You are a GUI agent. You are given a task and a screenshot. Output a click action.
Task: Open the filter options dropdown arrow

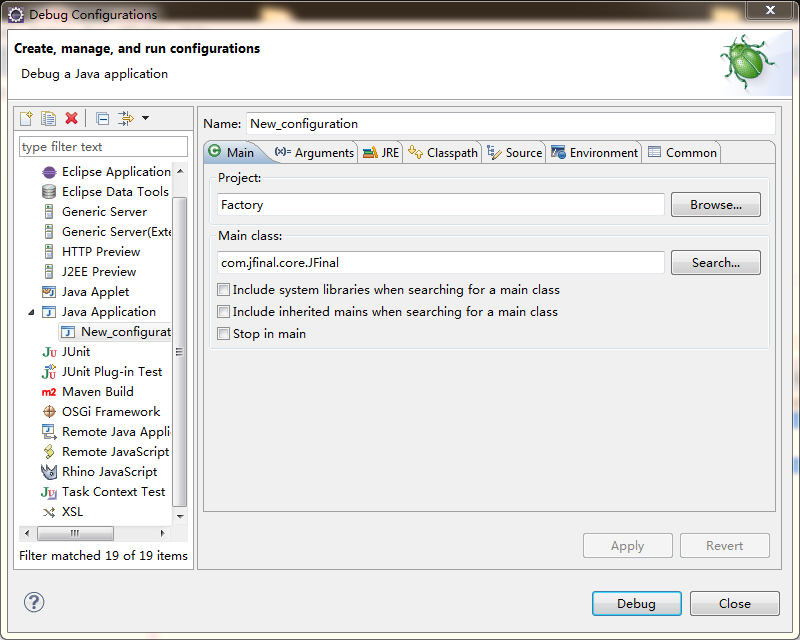(x=145, y=118)
